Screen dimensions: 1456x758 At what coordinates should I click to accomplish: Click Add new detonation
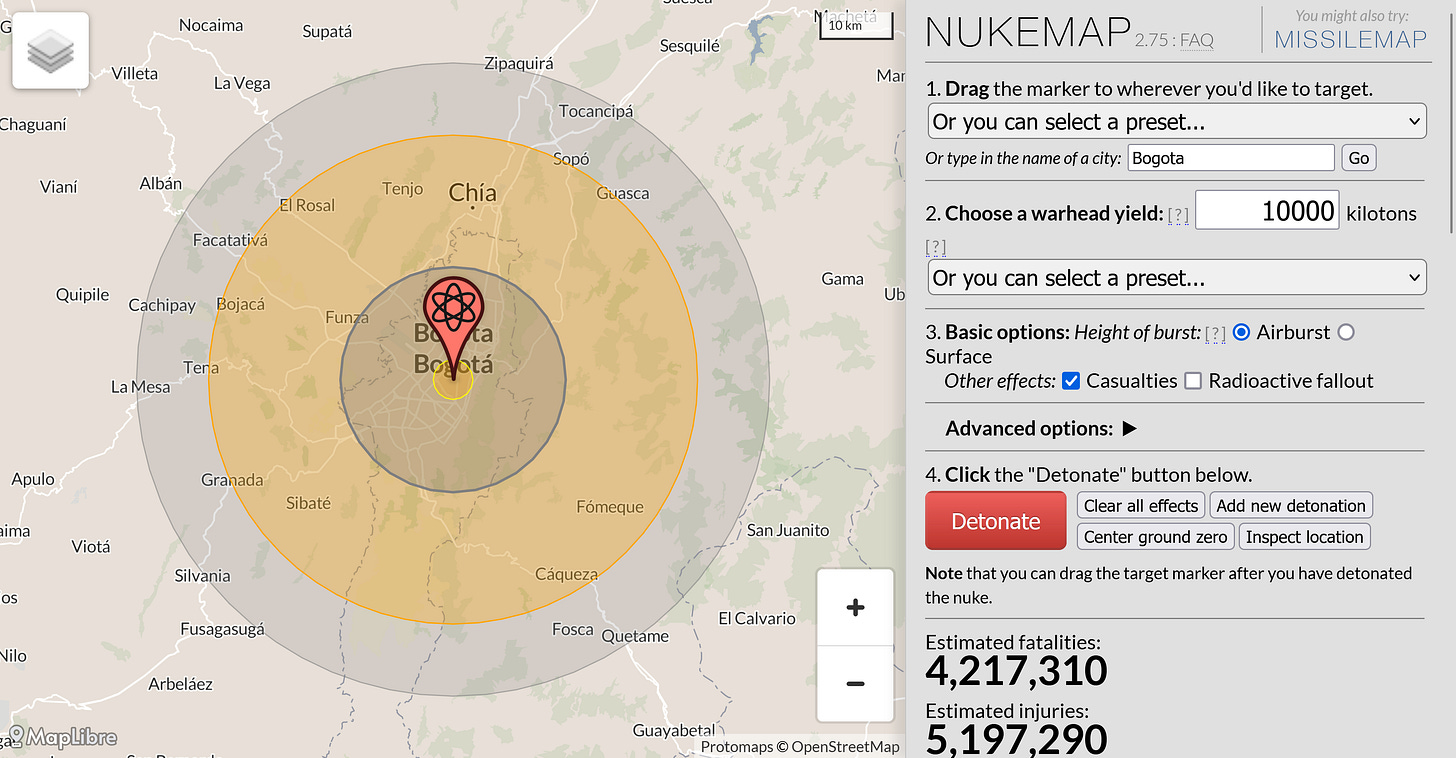coord(1291,506)
